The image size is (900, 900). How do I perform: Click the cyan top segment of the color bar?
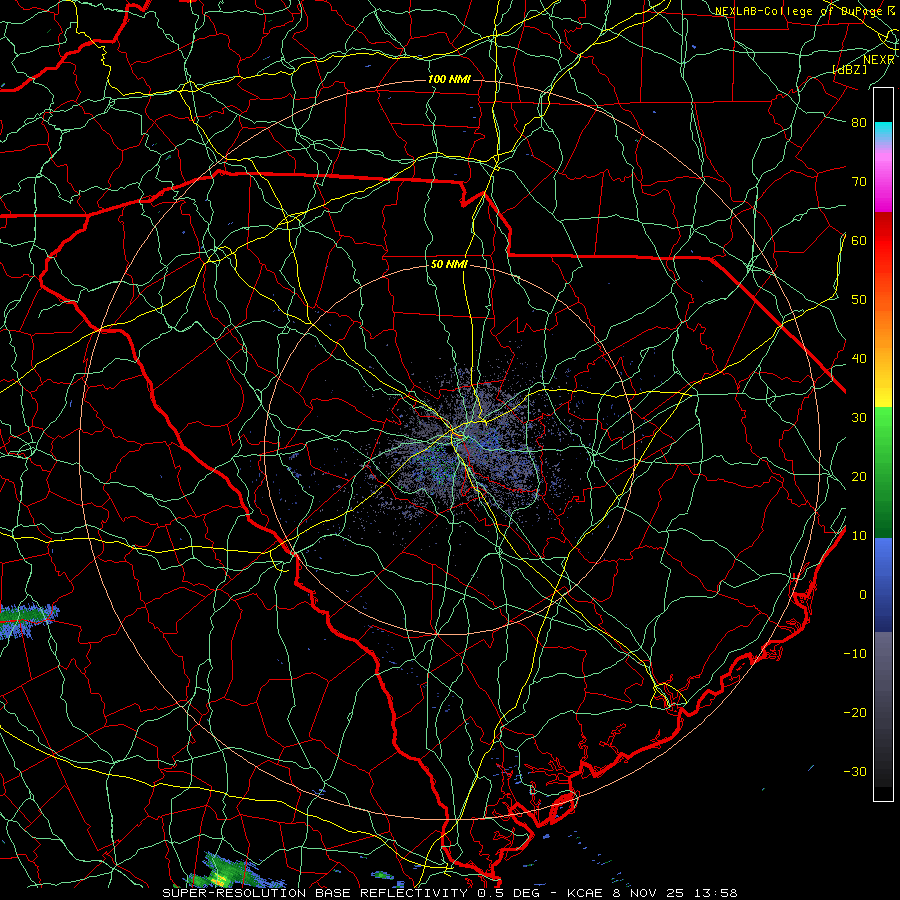[883, 132]
